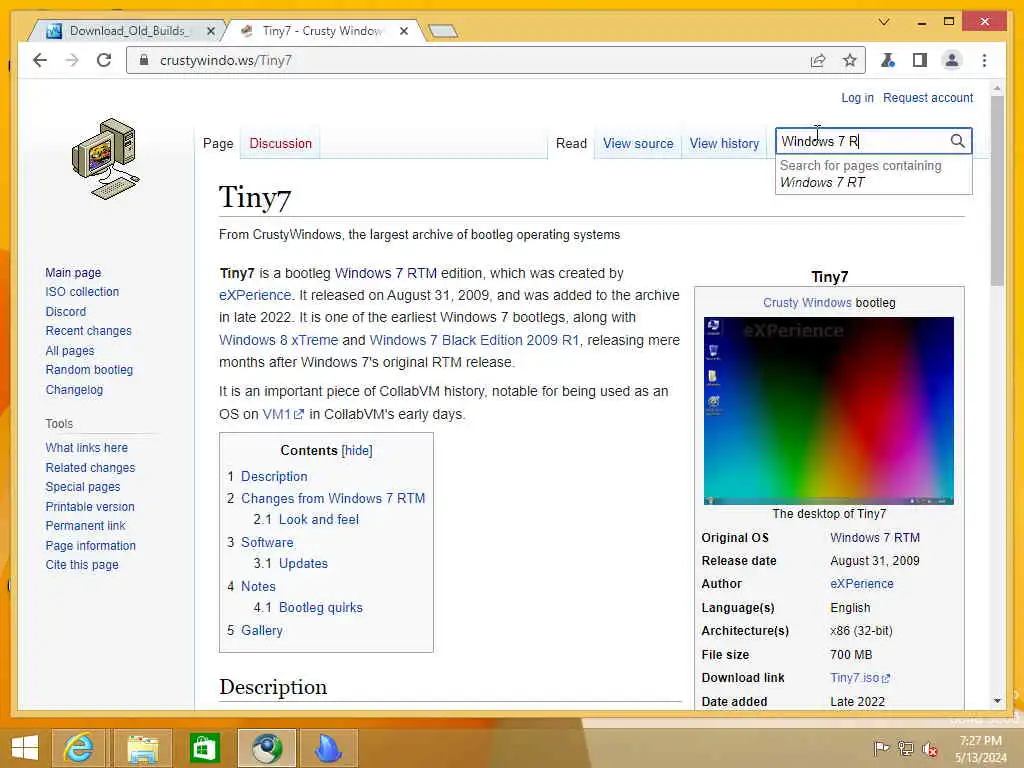Open the Discord sidebar link
Screen dimensions: 1024x768
tap(66, 312)
